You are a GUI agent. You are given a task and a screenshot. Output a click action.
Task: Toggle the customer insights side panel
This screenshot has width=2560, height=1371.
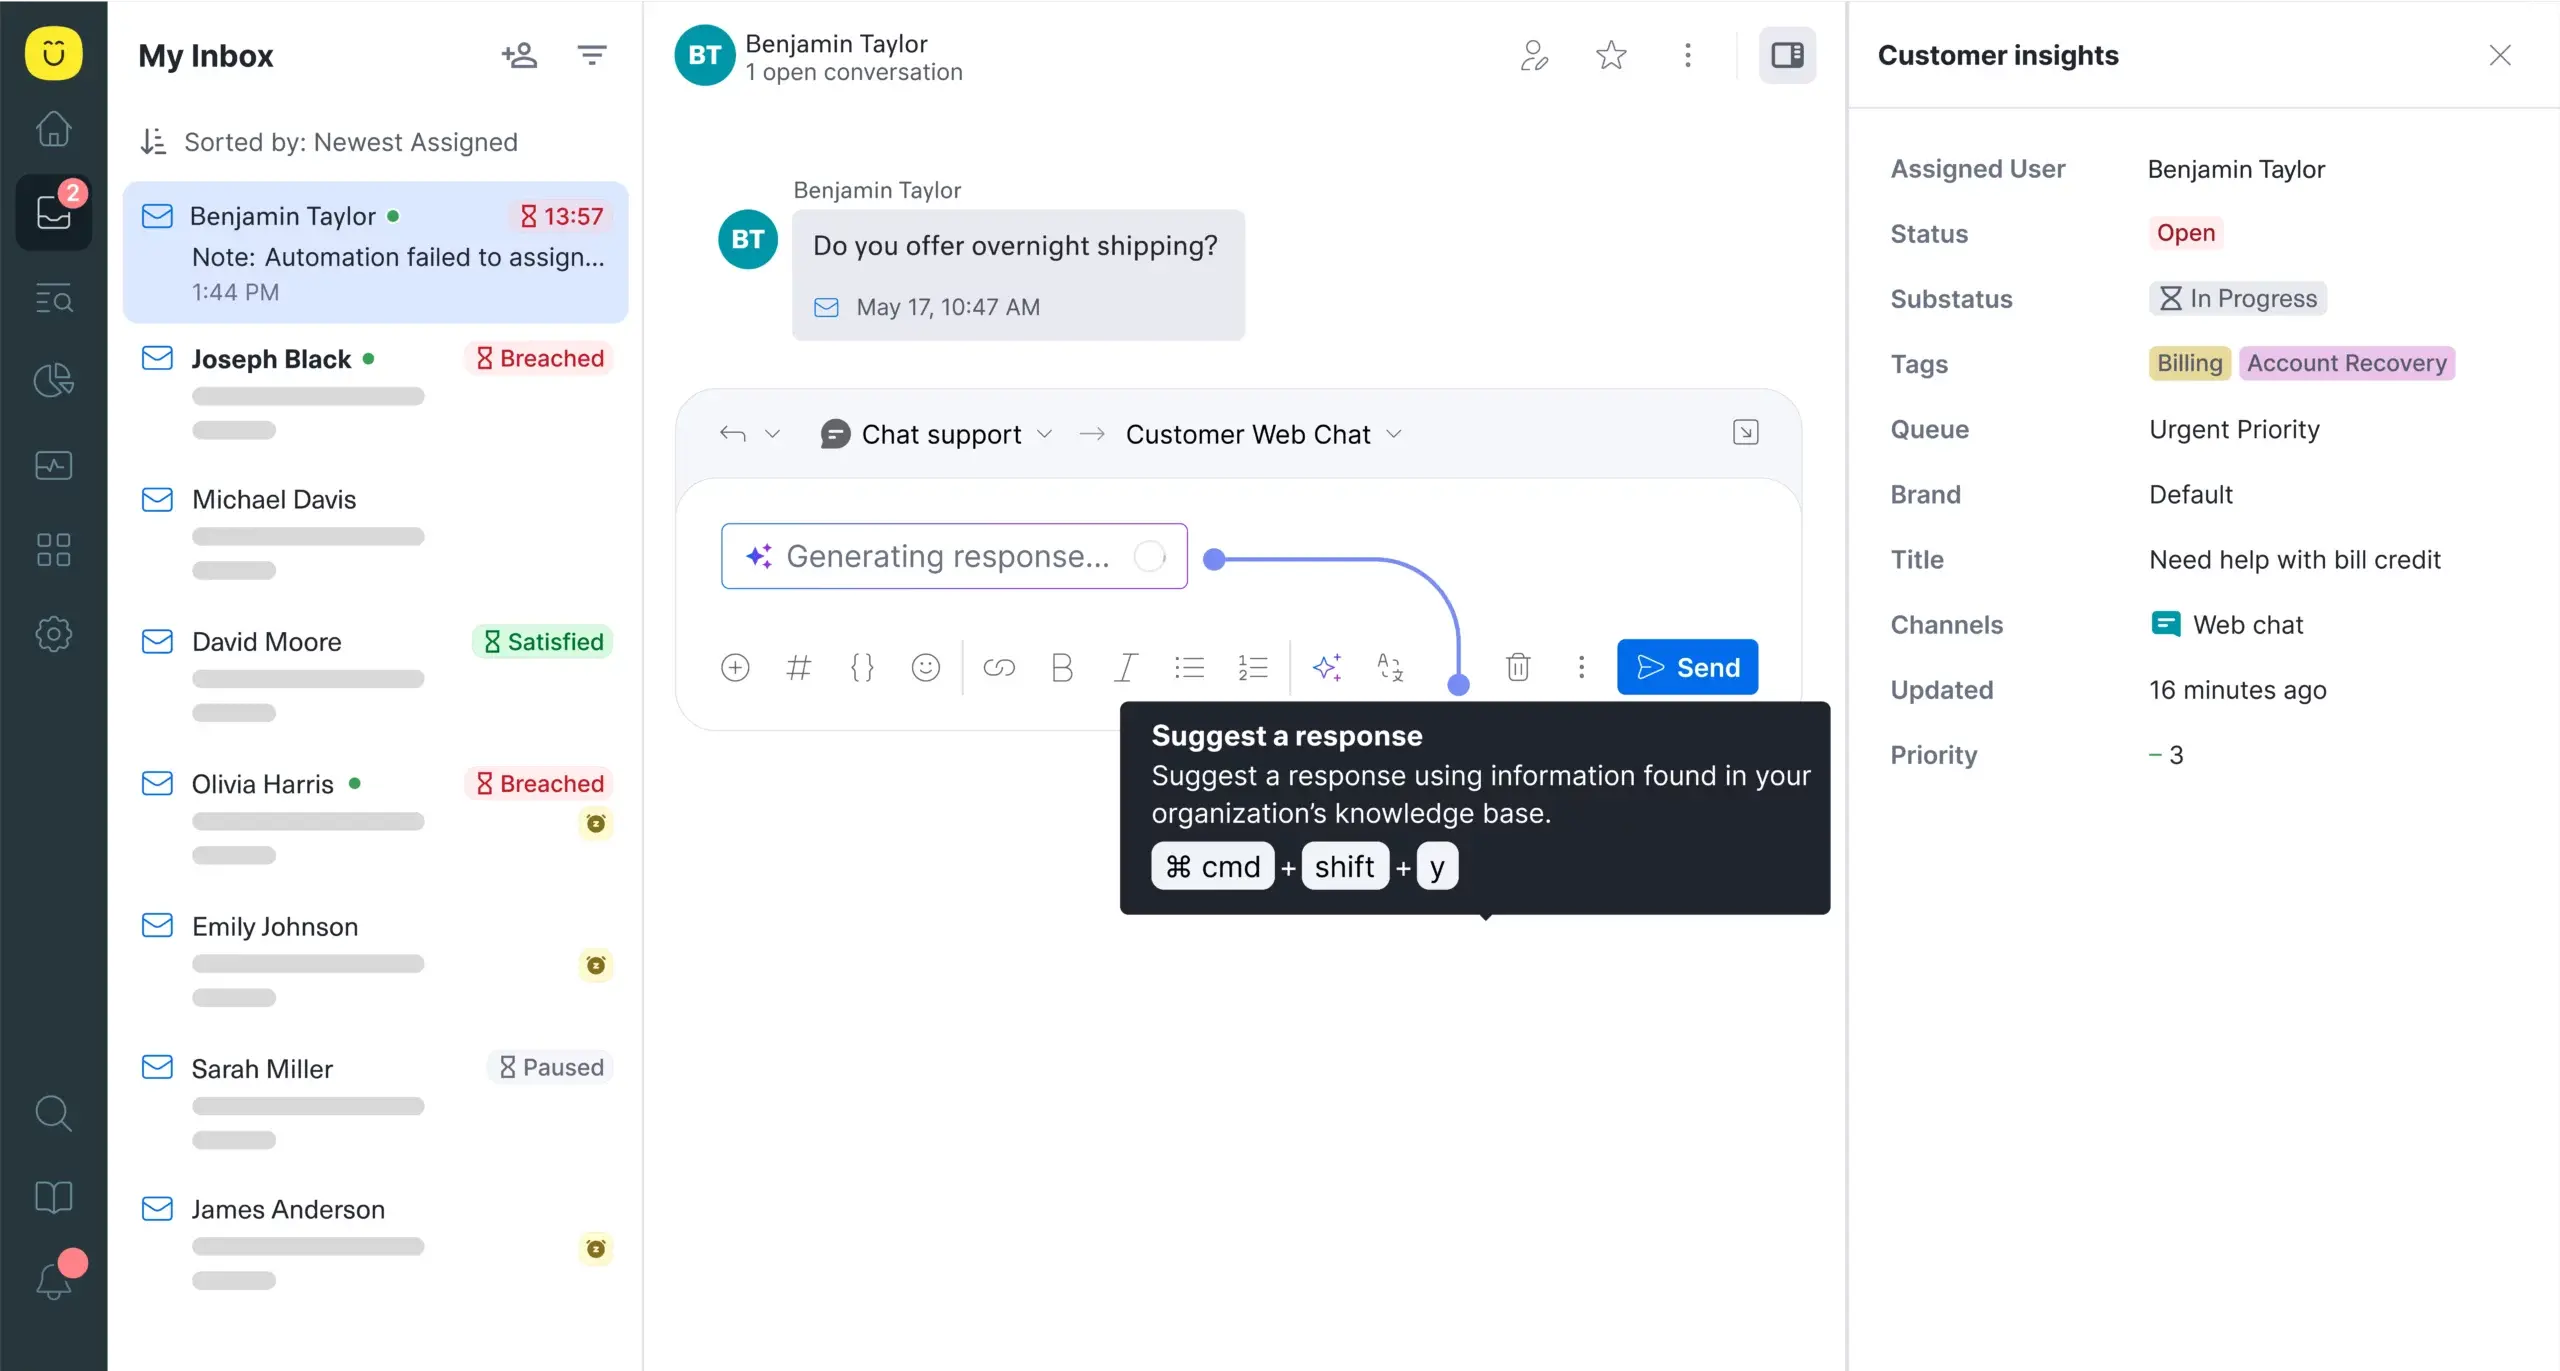tap(1787, 55)
